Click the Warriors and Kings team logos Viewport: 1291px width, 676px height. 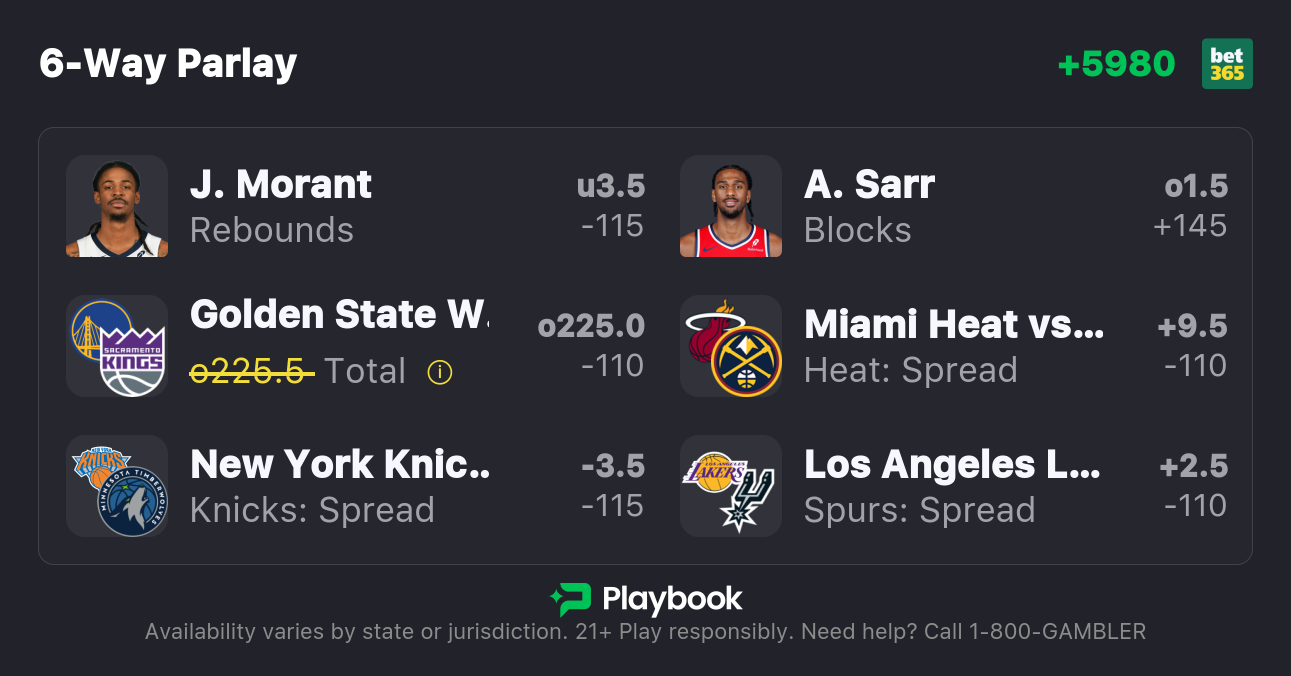point(117,346)
